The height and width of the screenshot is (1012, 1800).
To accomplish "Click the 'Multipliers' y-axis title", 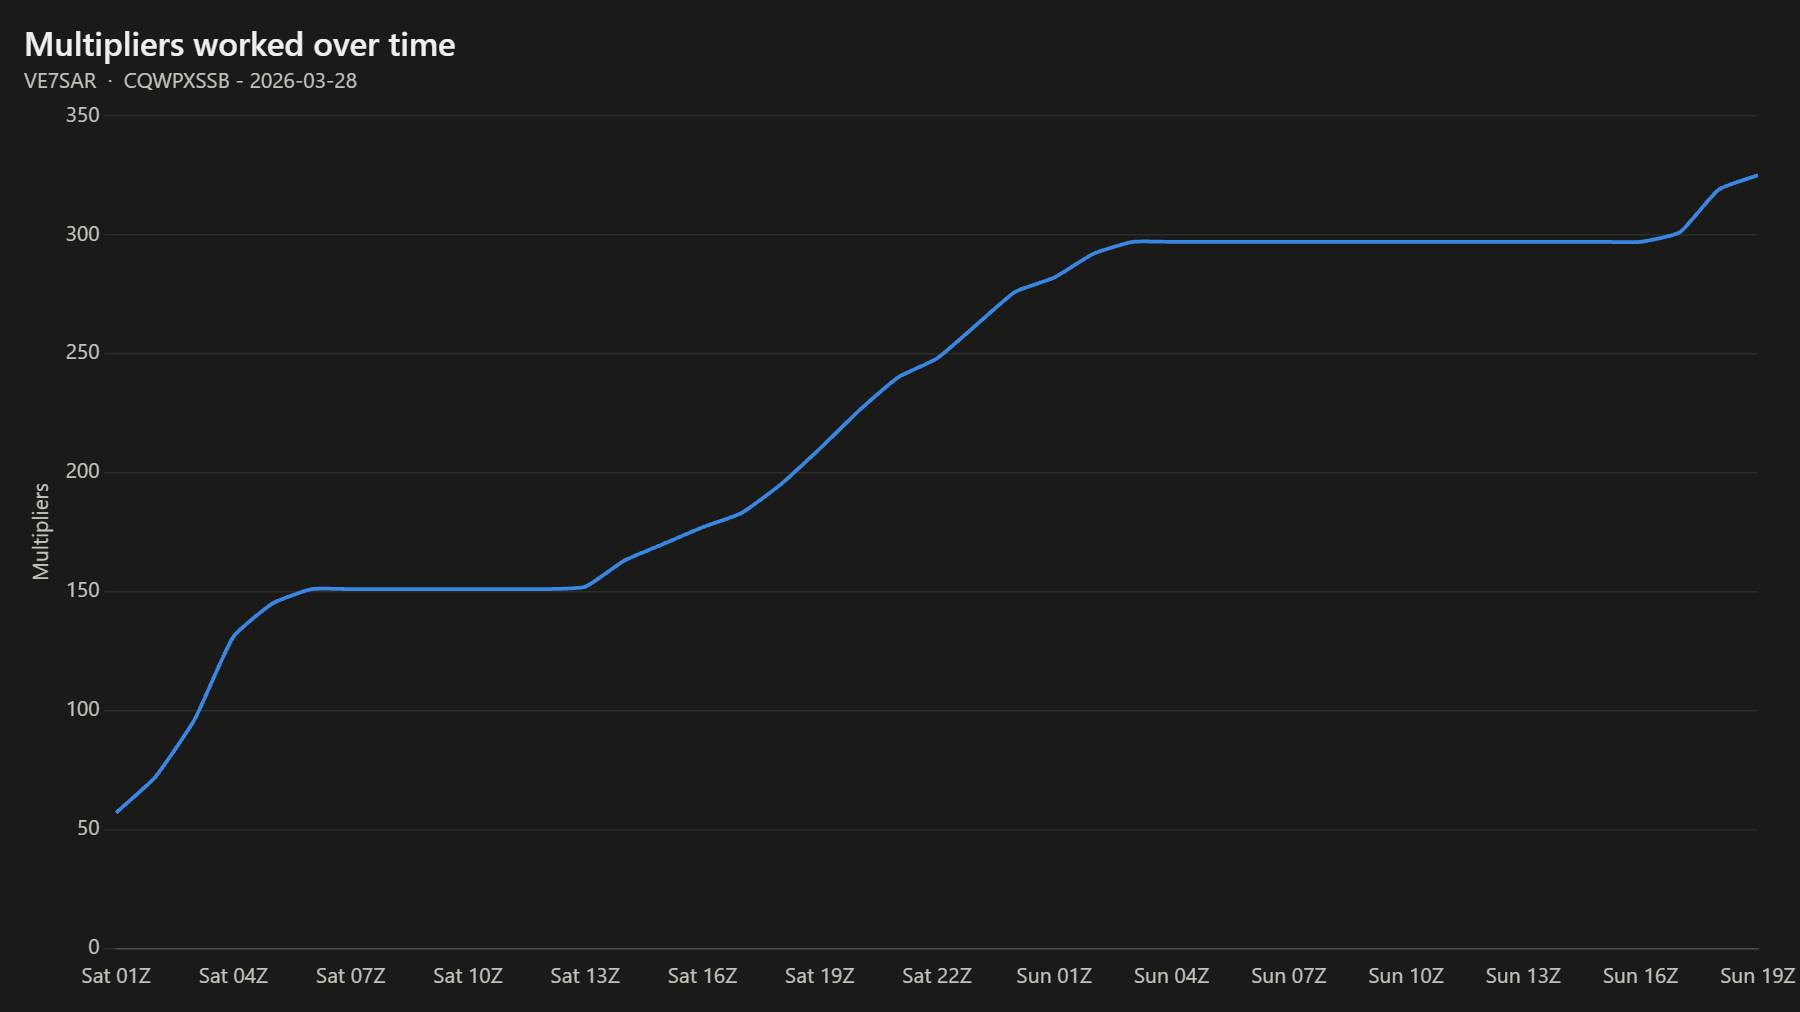I will (41, 531).
